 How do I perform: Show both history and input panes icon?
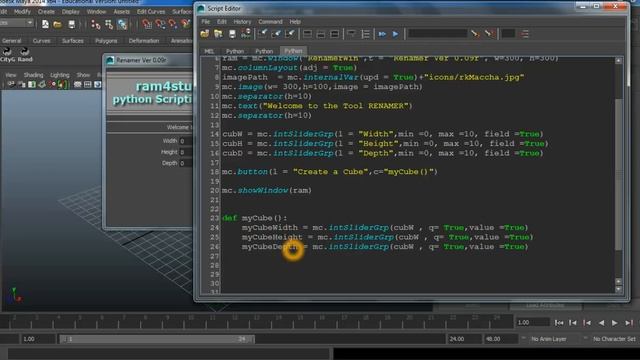[x=334, y=34]
